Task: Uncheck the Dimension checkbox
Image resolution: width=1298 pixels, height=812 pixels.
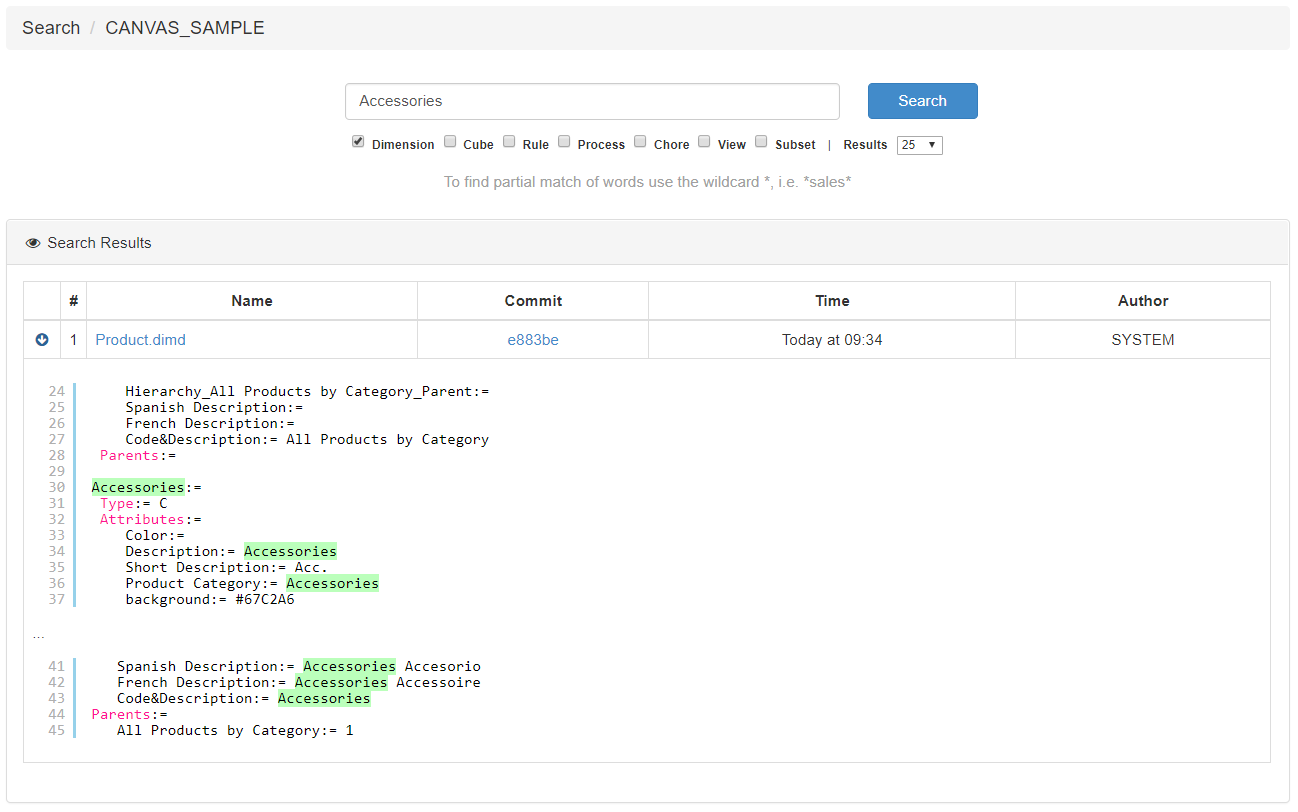Action: click(x=358, y=142)
